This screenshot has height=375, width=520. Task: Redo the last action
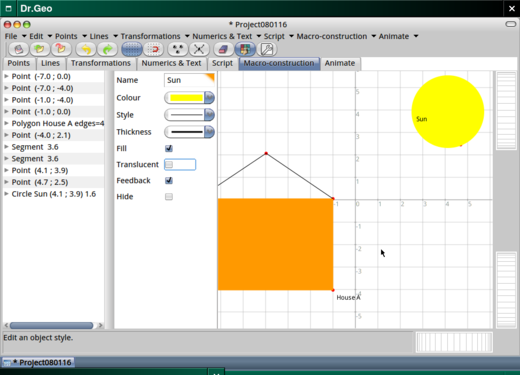click(107, 49)
